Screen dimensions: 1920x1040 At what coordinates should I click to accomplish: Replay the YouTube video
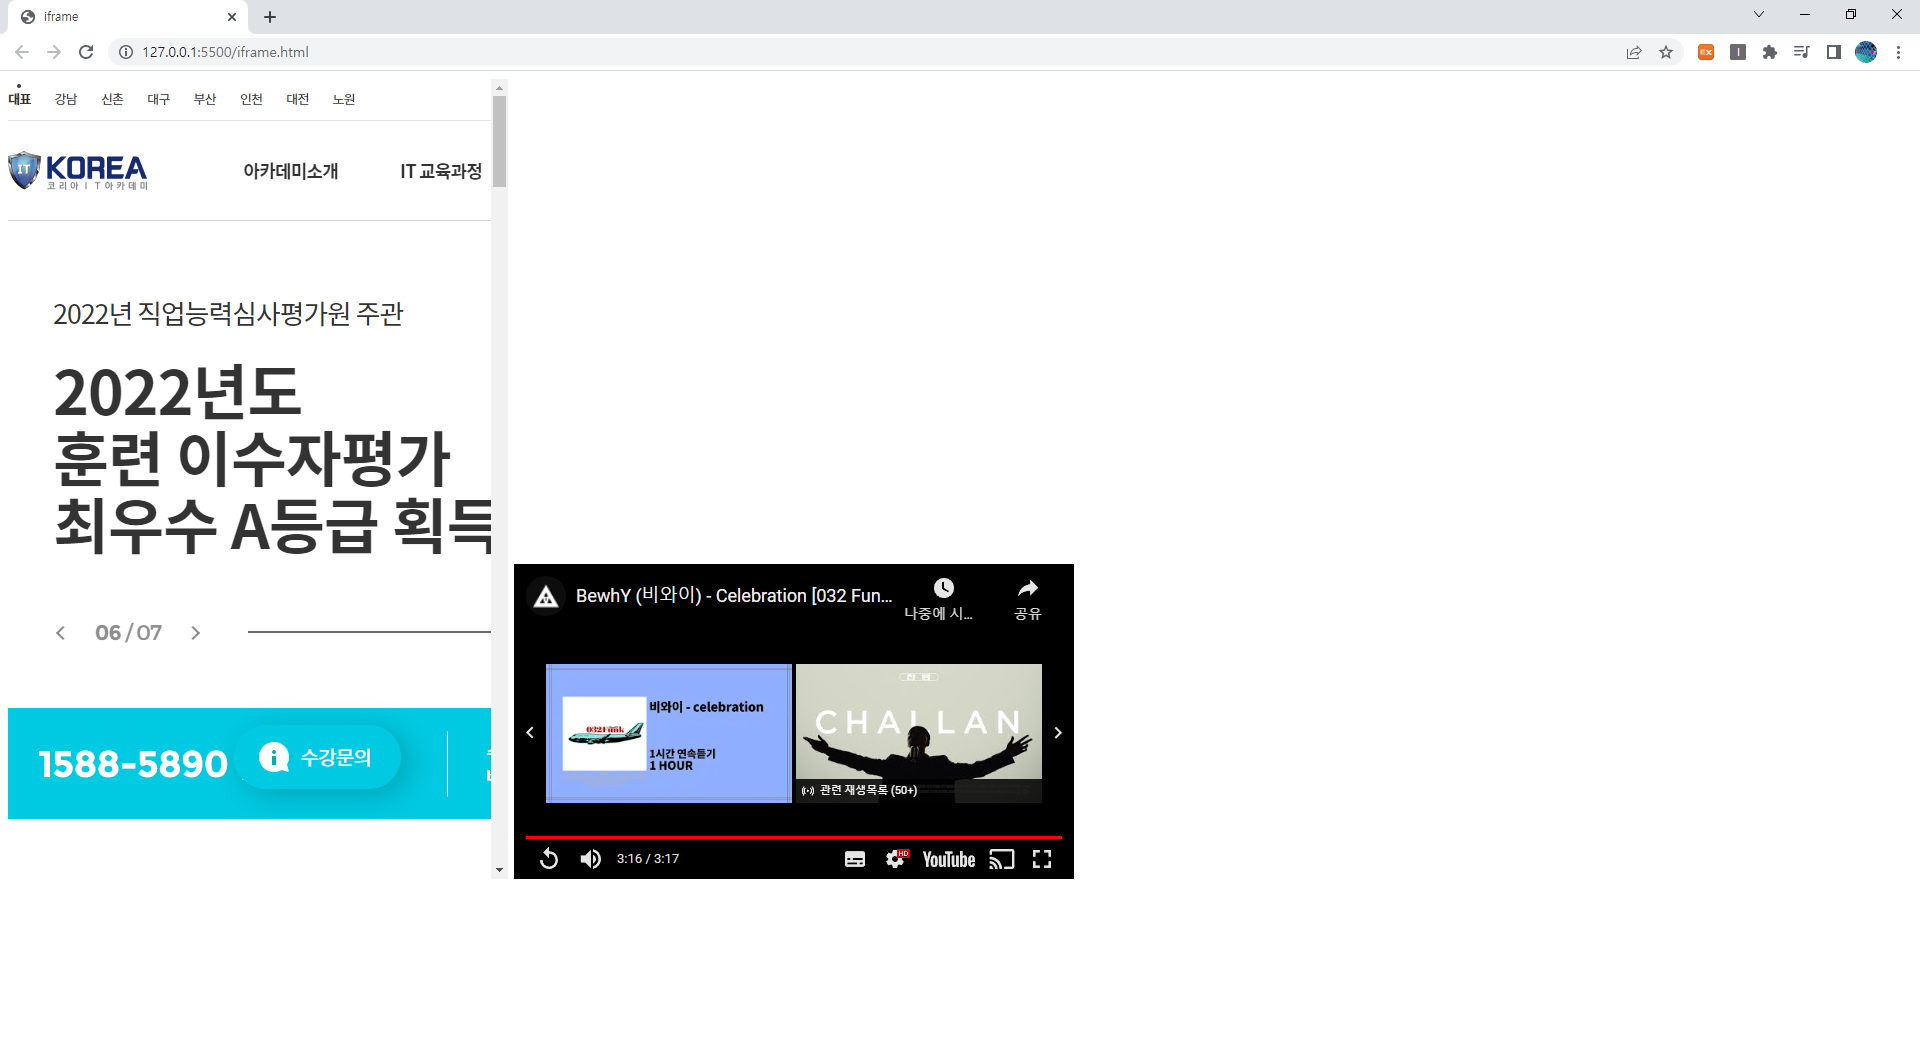click(x=549, y=859)
